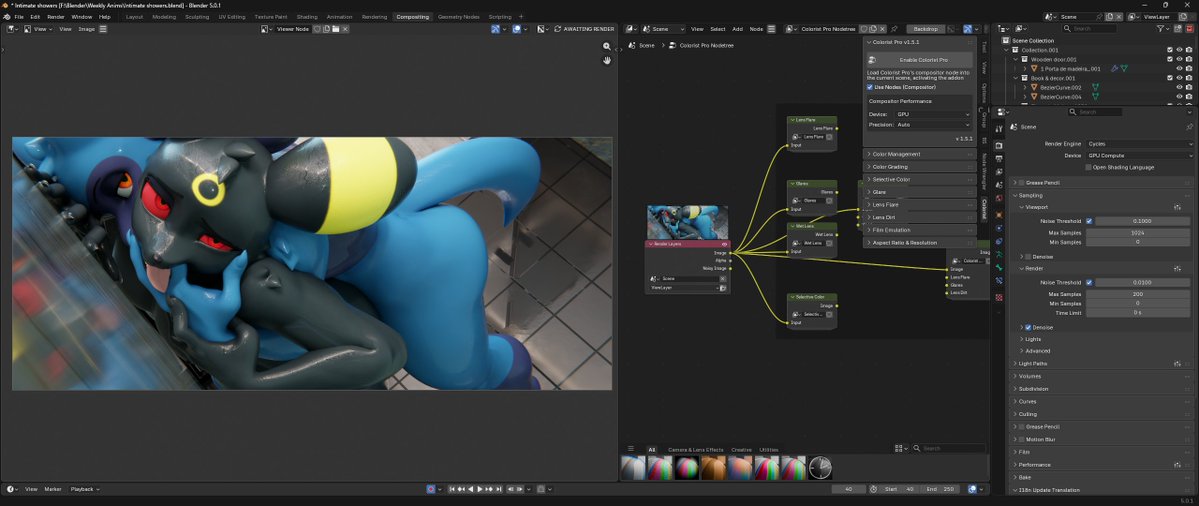The width and height of the screenshot is (1199, 506).
Task: Toggle Render Noise Threshold checkbox
Action: 1089,282
